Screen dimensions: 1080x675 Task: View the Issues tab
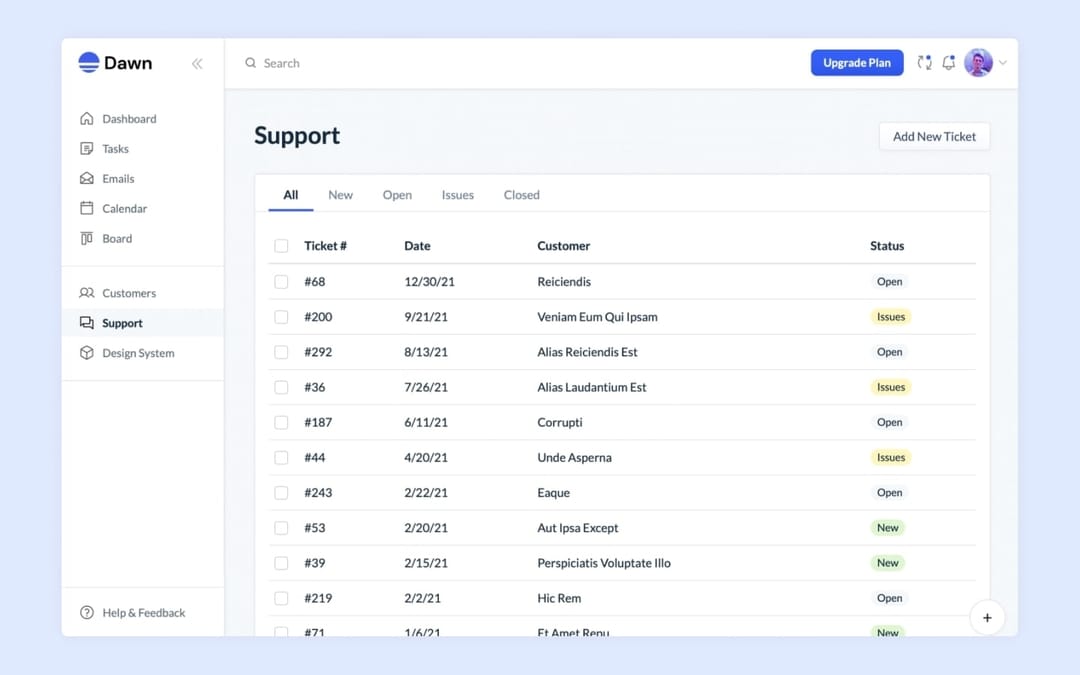pos(457,195)
